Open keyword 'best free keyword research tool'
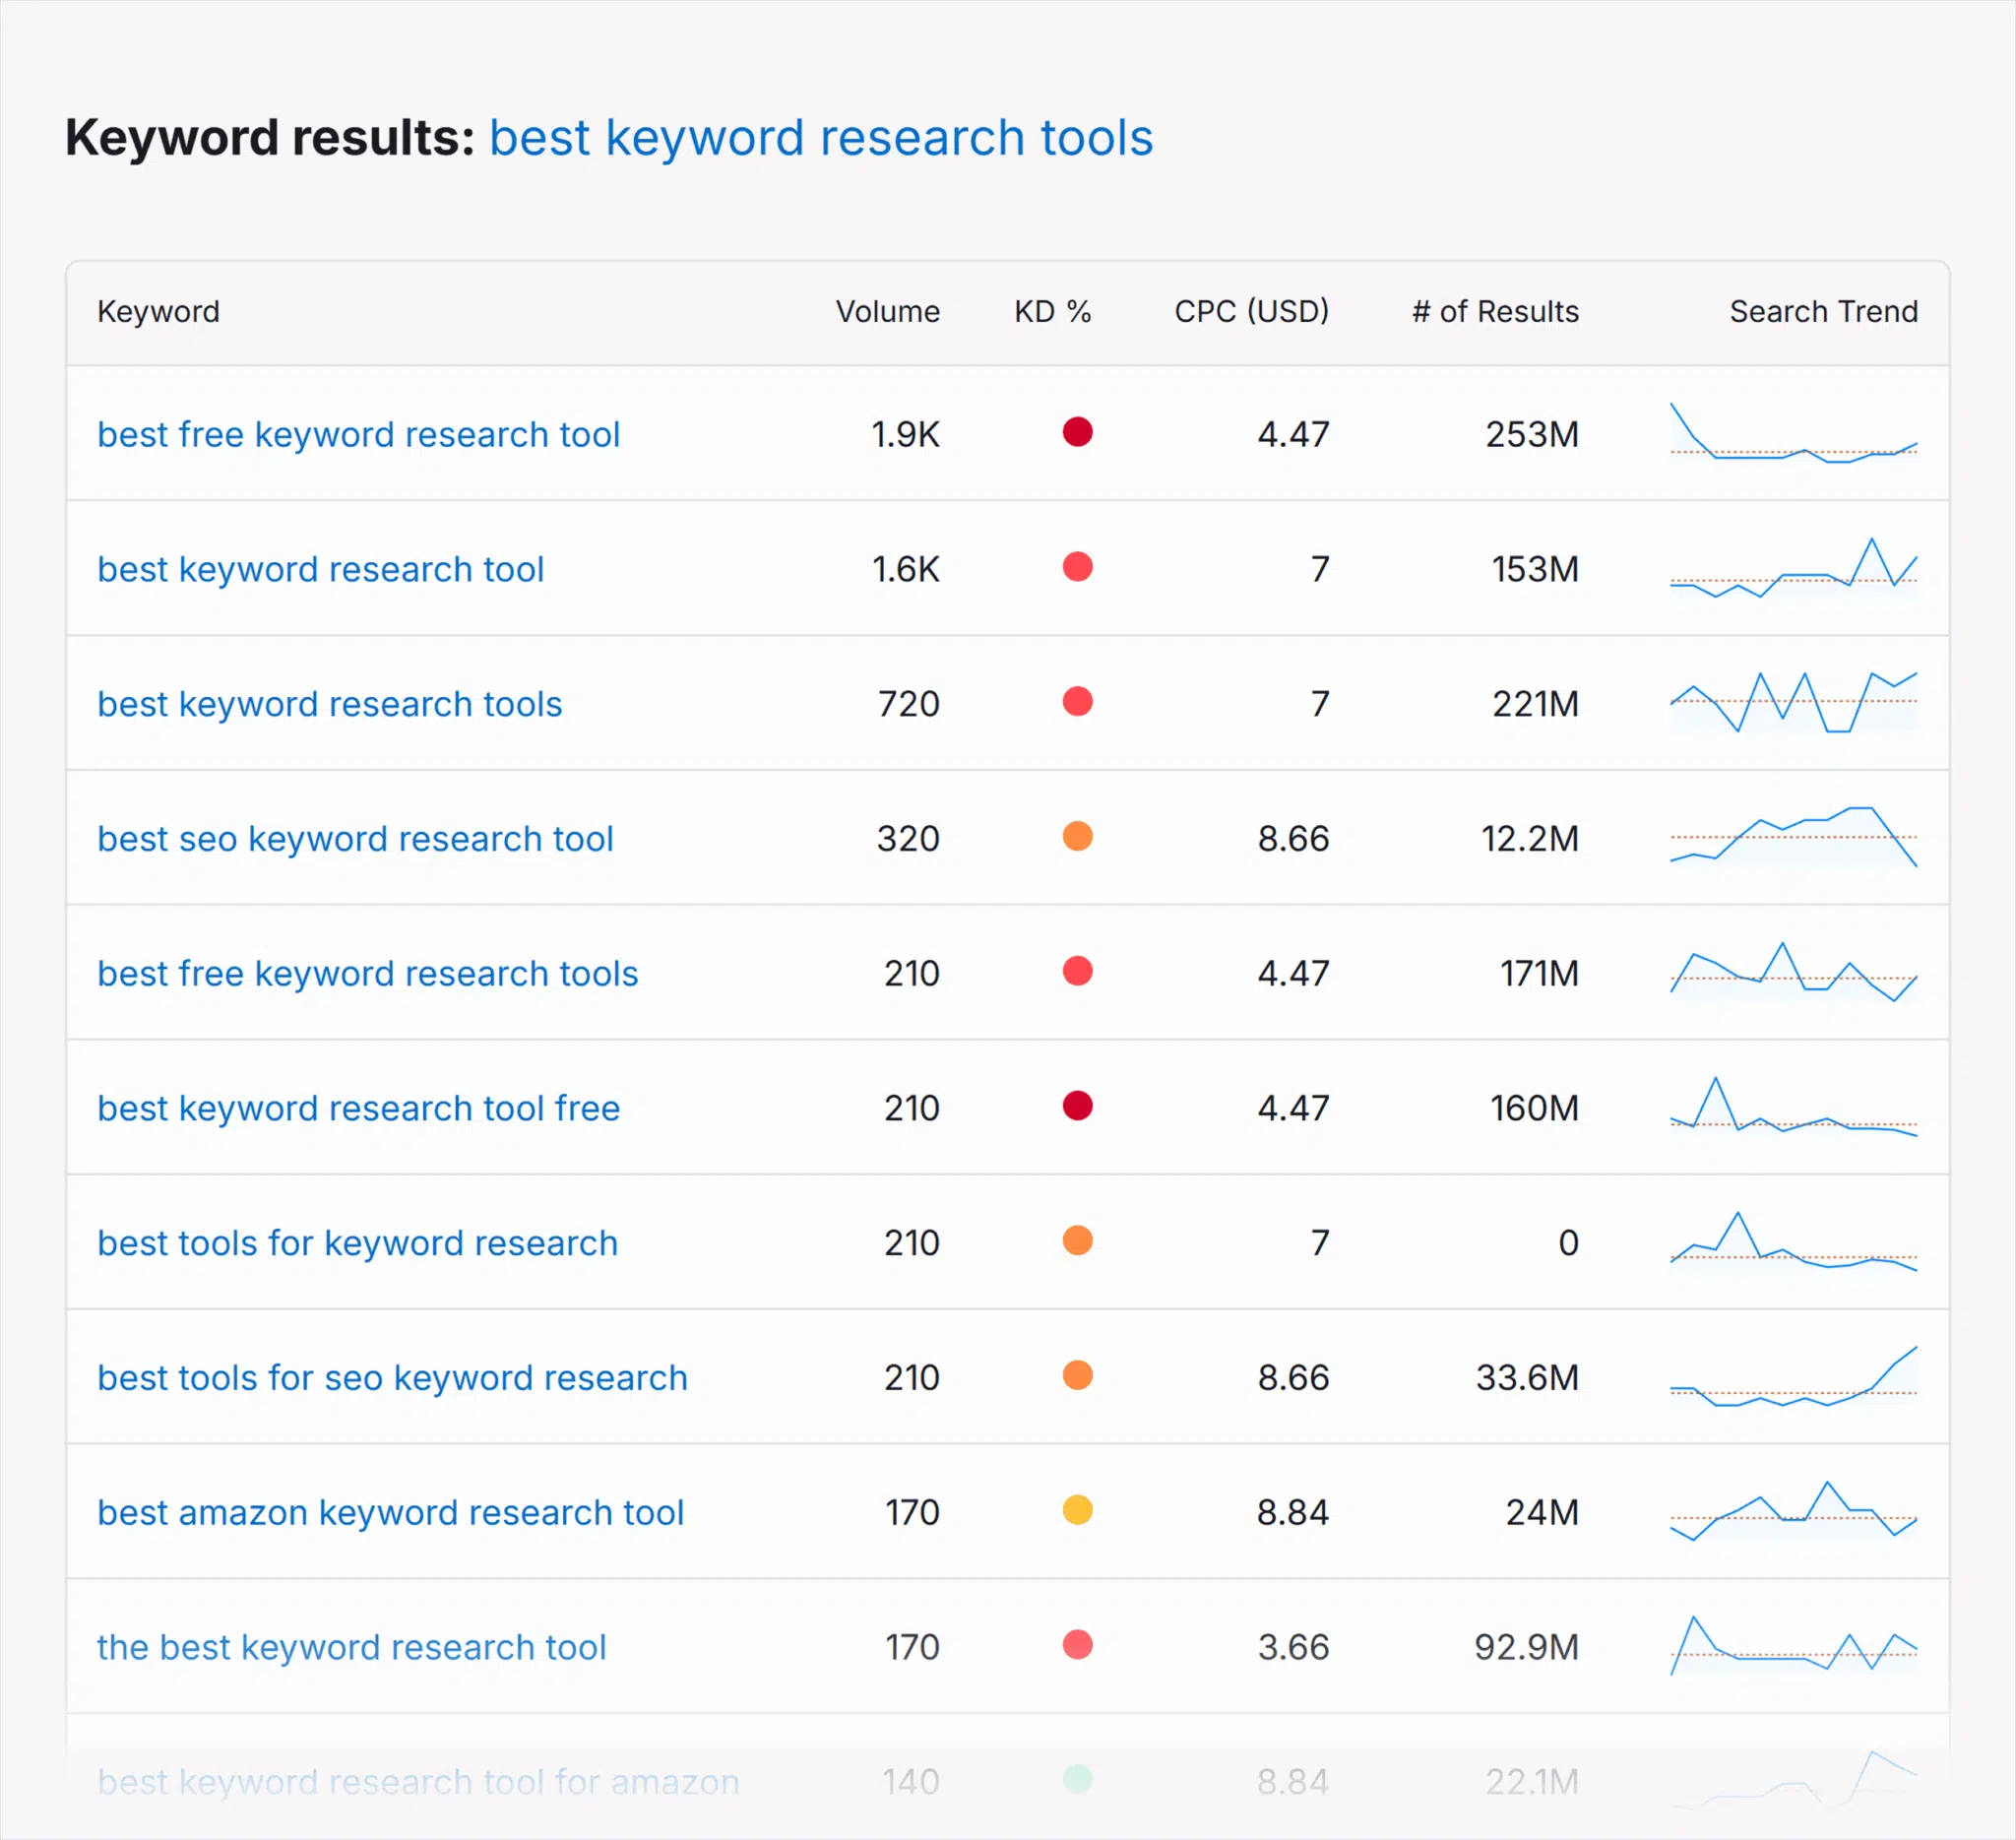Screen dimensions: 2016x1840 point(358,435)
